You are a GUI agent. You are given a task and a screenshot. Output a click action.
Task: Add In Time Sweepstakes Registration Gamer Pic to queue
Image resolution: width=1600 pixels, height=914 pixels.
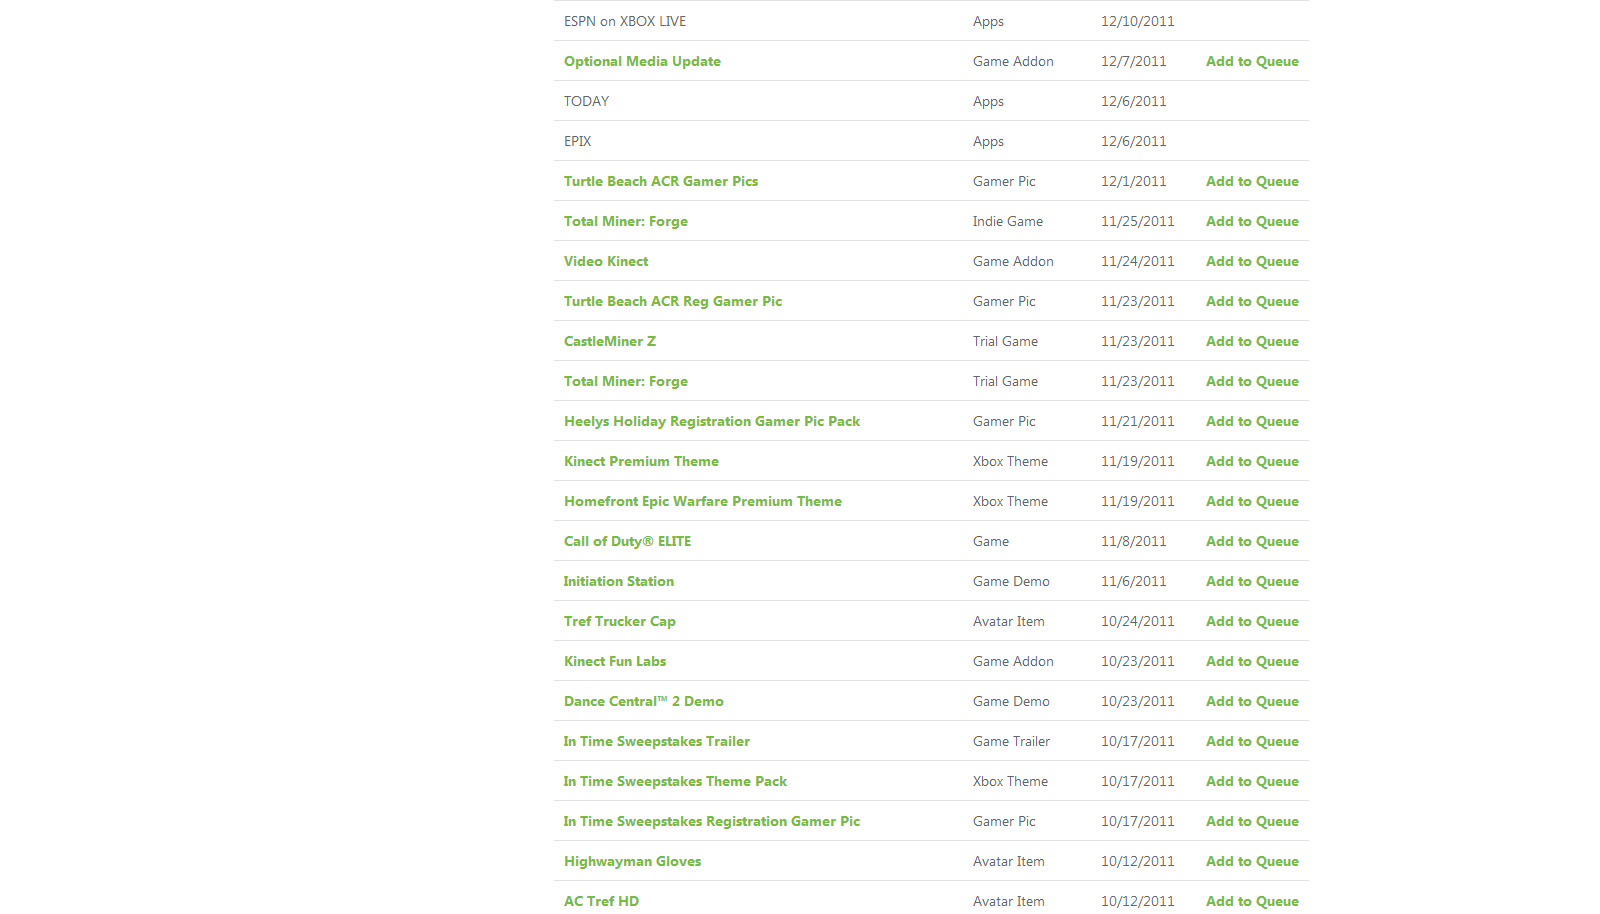(x=1252, y=821)
